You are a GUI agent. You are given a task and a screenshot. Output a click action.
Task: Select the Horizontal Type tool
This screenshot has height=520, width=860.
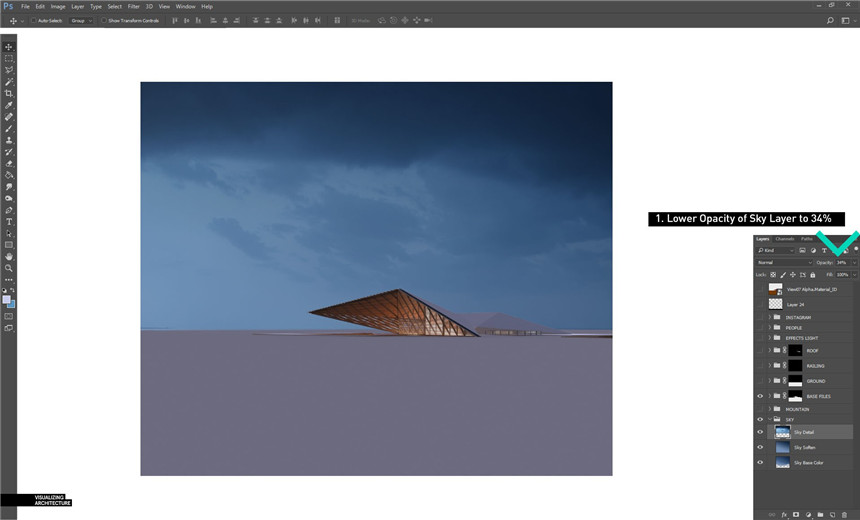pyautogui.click(x=9, y=221)
